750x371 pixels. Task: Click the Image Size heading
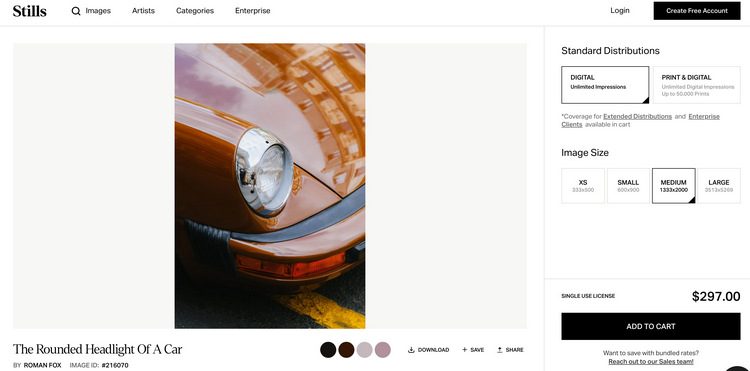tap(585, 153)
